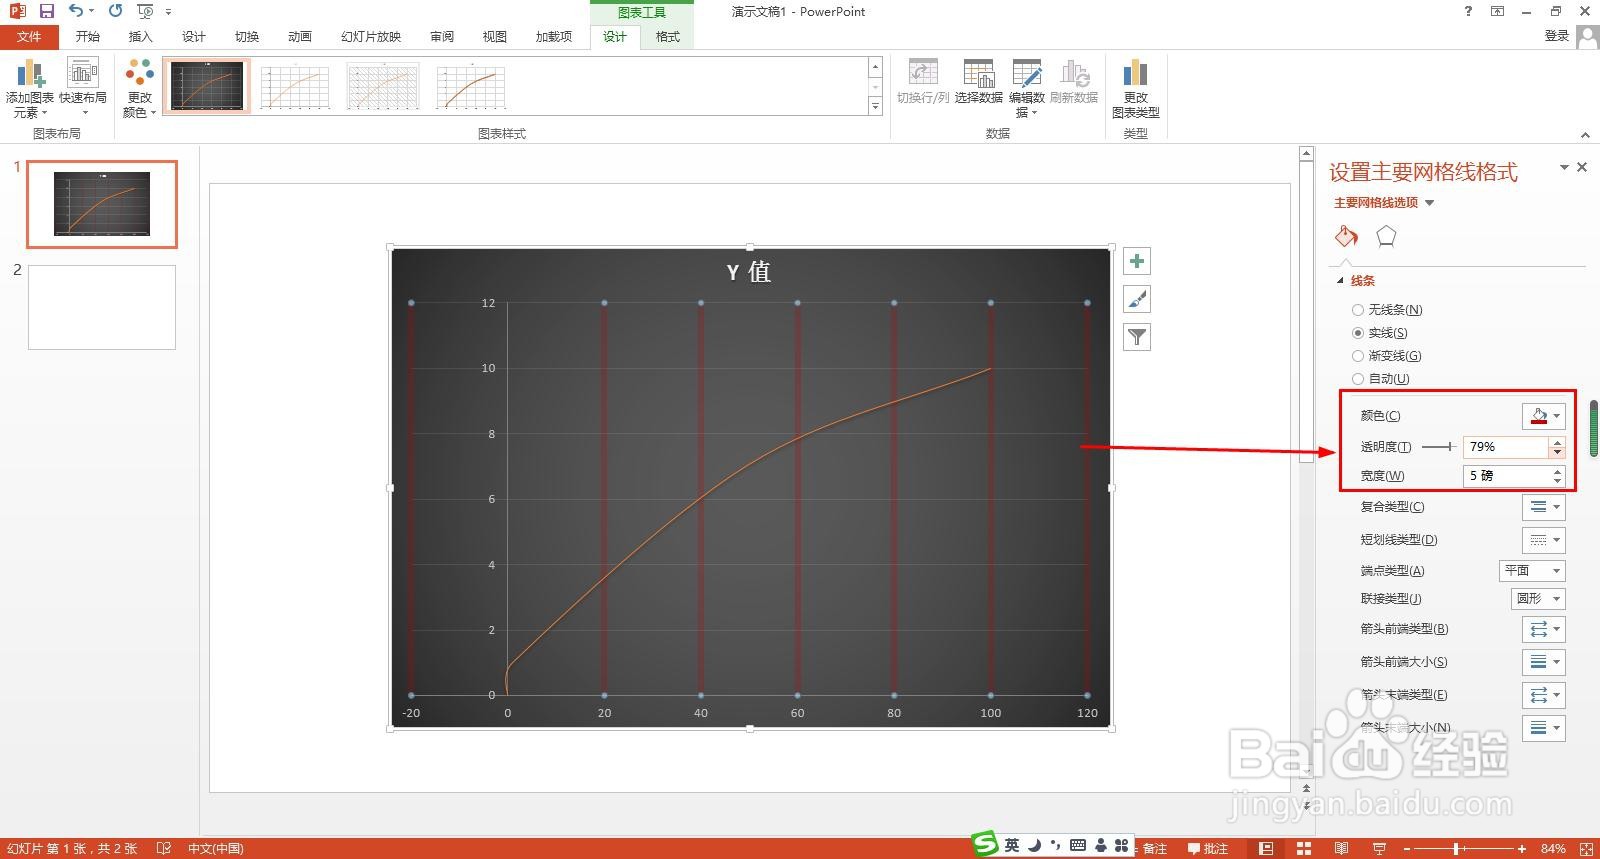The image size is (1600, 859).
Task: Click width 5 磅 input field
Action: 1506,476
